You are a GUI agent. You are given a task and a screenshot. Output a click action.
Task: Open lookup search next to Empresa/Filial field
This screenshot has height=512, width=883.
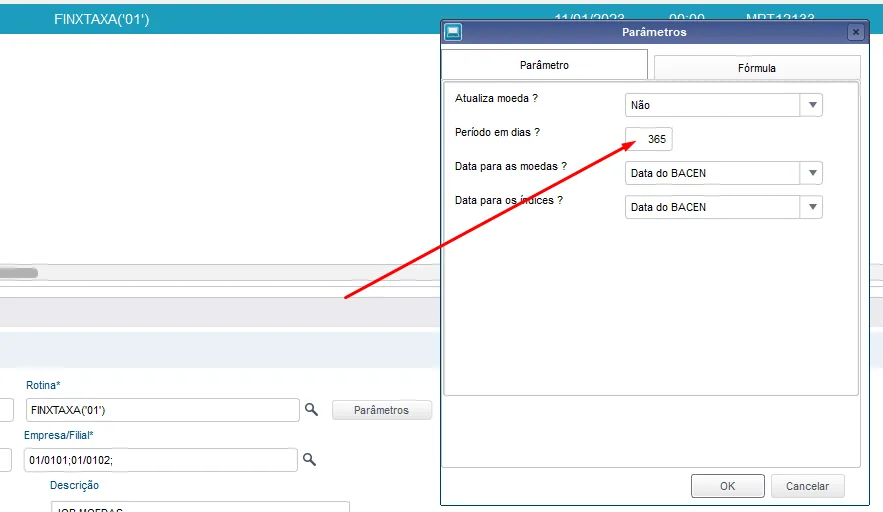309,460
